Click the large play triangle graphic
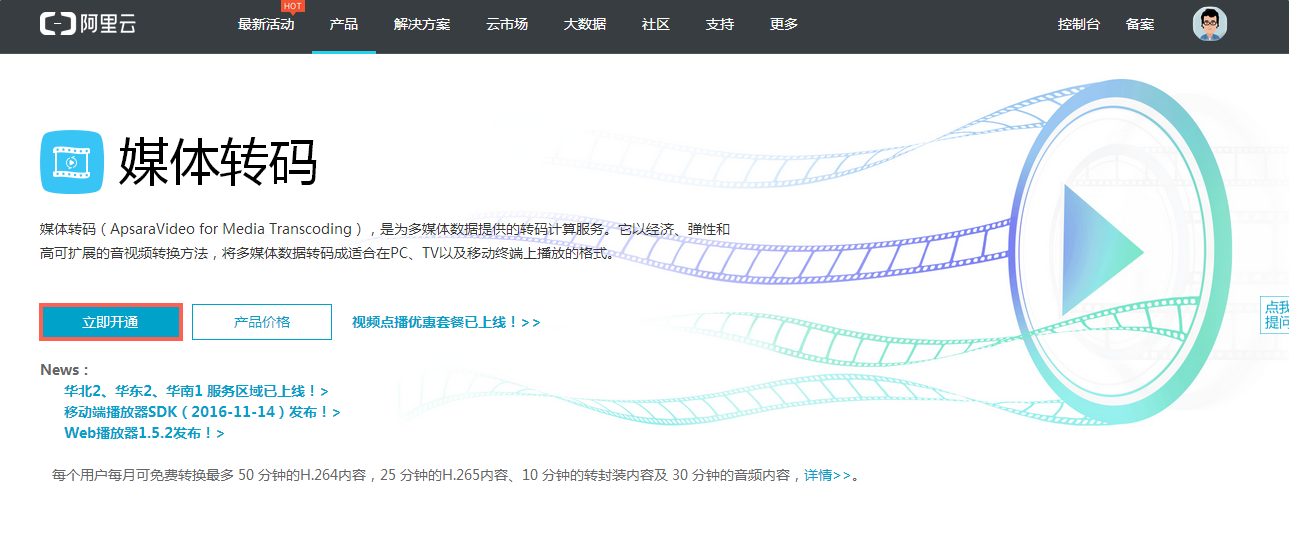 1102,252
